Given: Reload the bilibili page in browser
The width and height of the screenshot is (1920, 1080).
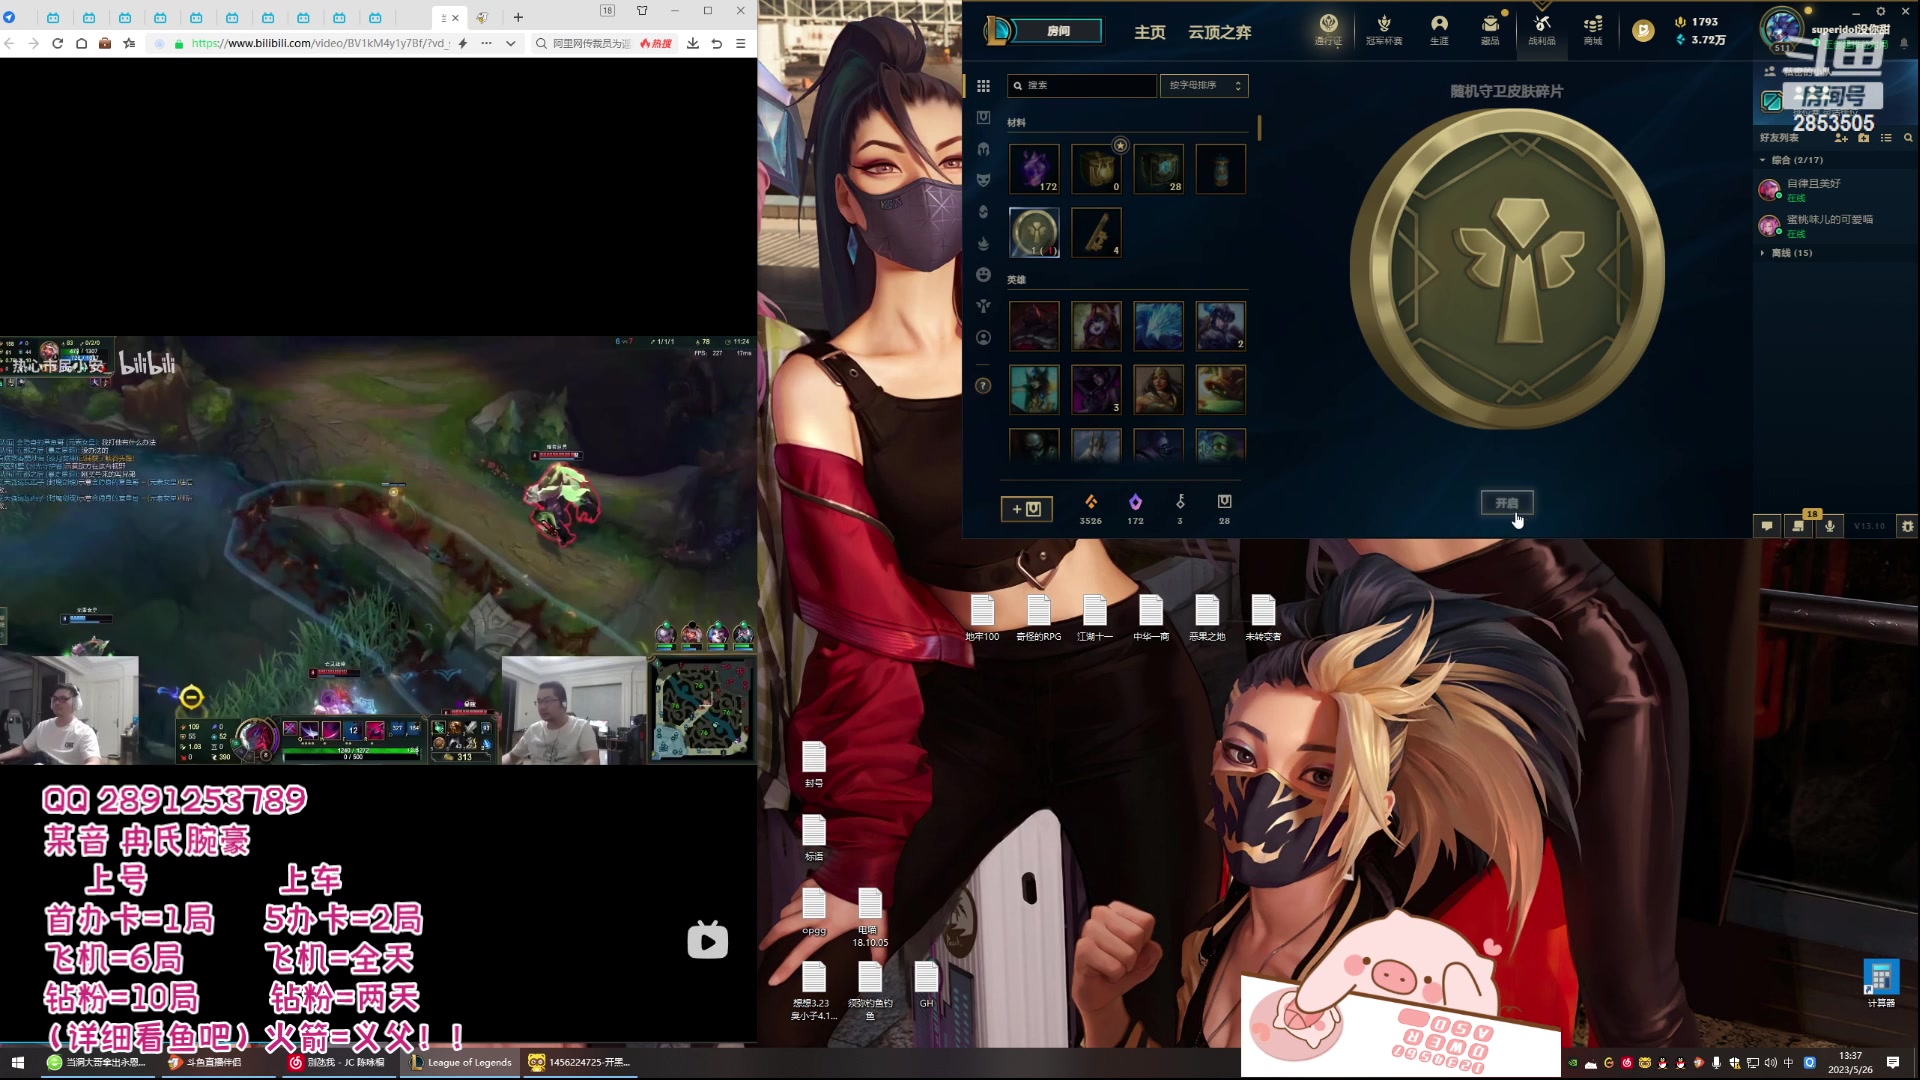Looking at the screenshot, I should (57, 44).
